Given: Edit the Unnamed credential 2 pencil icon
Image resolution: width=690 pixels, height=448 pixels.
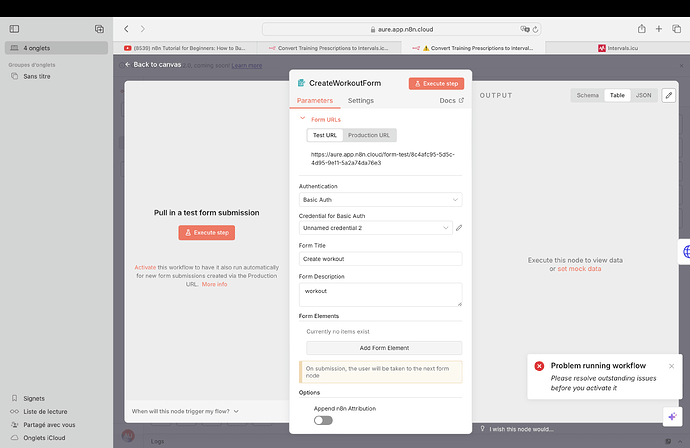Looking at the screenshot, I should coord(459,228).
